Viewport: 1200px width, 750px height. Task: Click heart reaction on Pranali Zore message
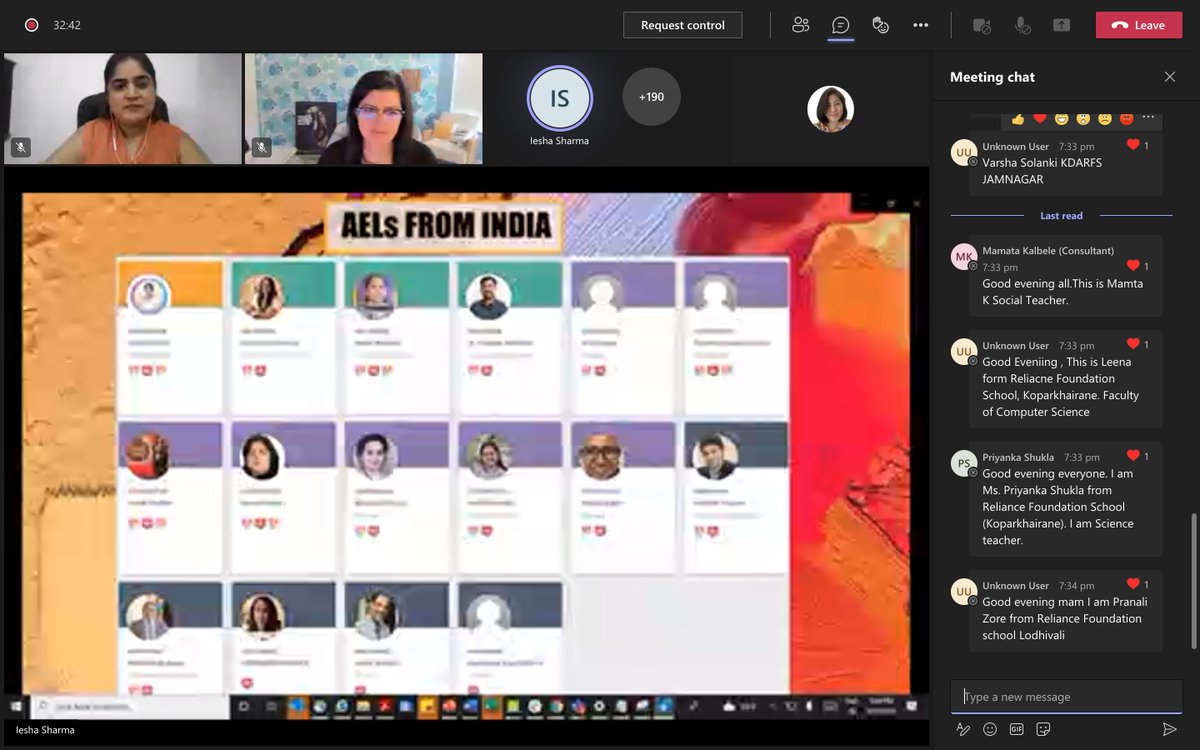click(1133, 584)
